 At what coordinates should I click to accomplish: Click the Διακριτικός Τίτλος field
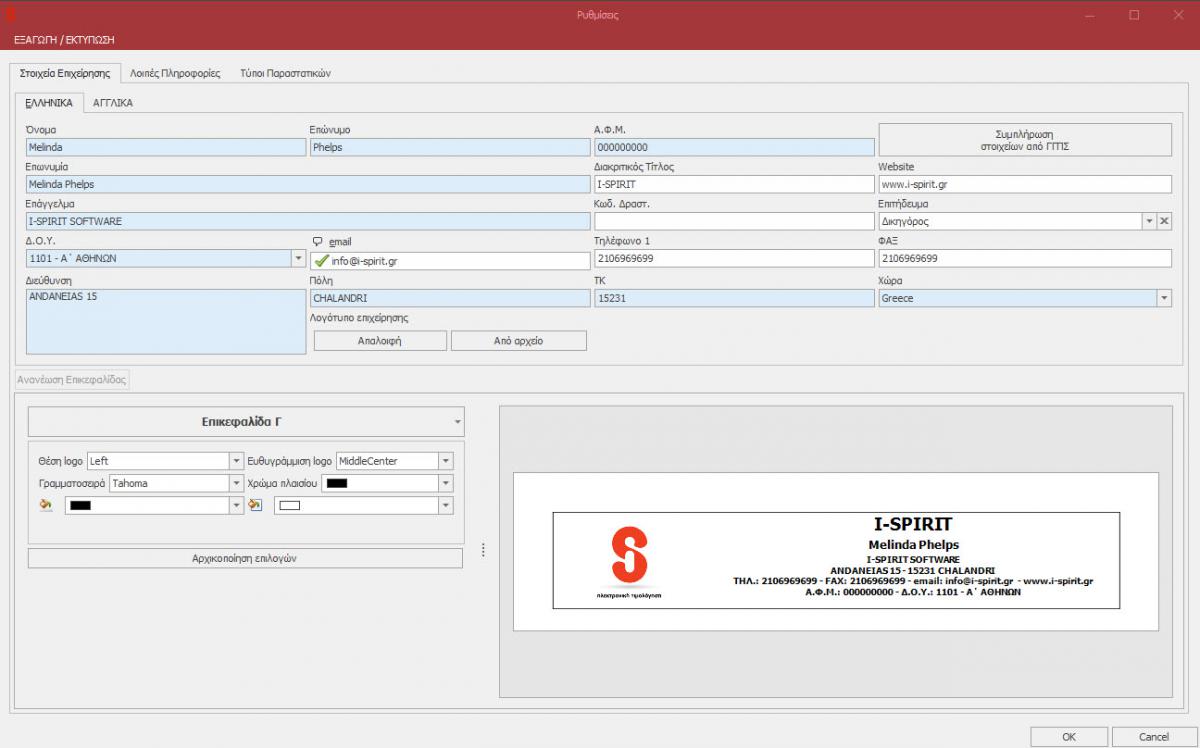coord(734,184)
